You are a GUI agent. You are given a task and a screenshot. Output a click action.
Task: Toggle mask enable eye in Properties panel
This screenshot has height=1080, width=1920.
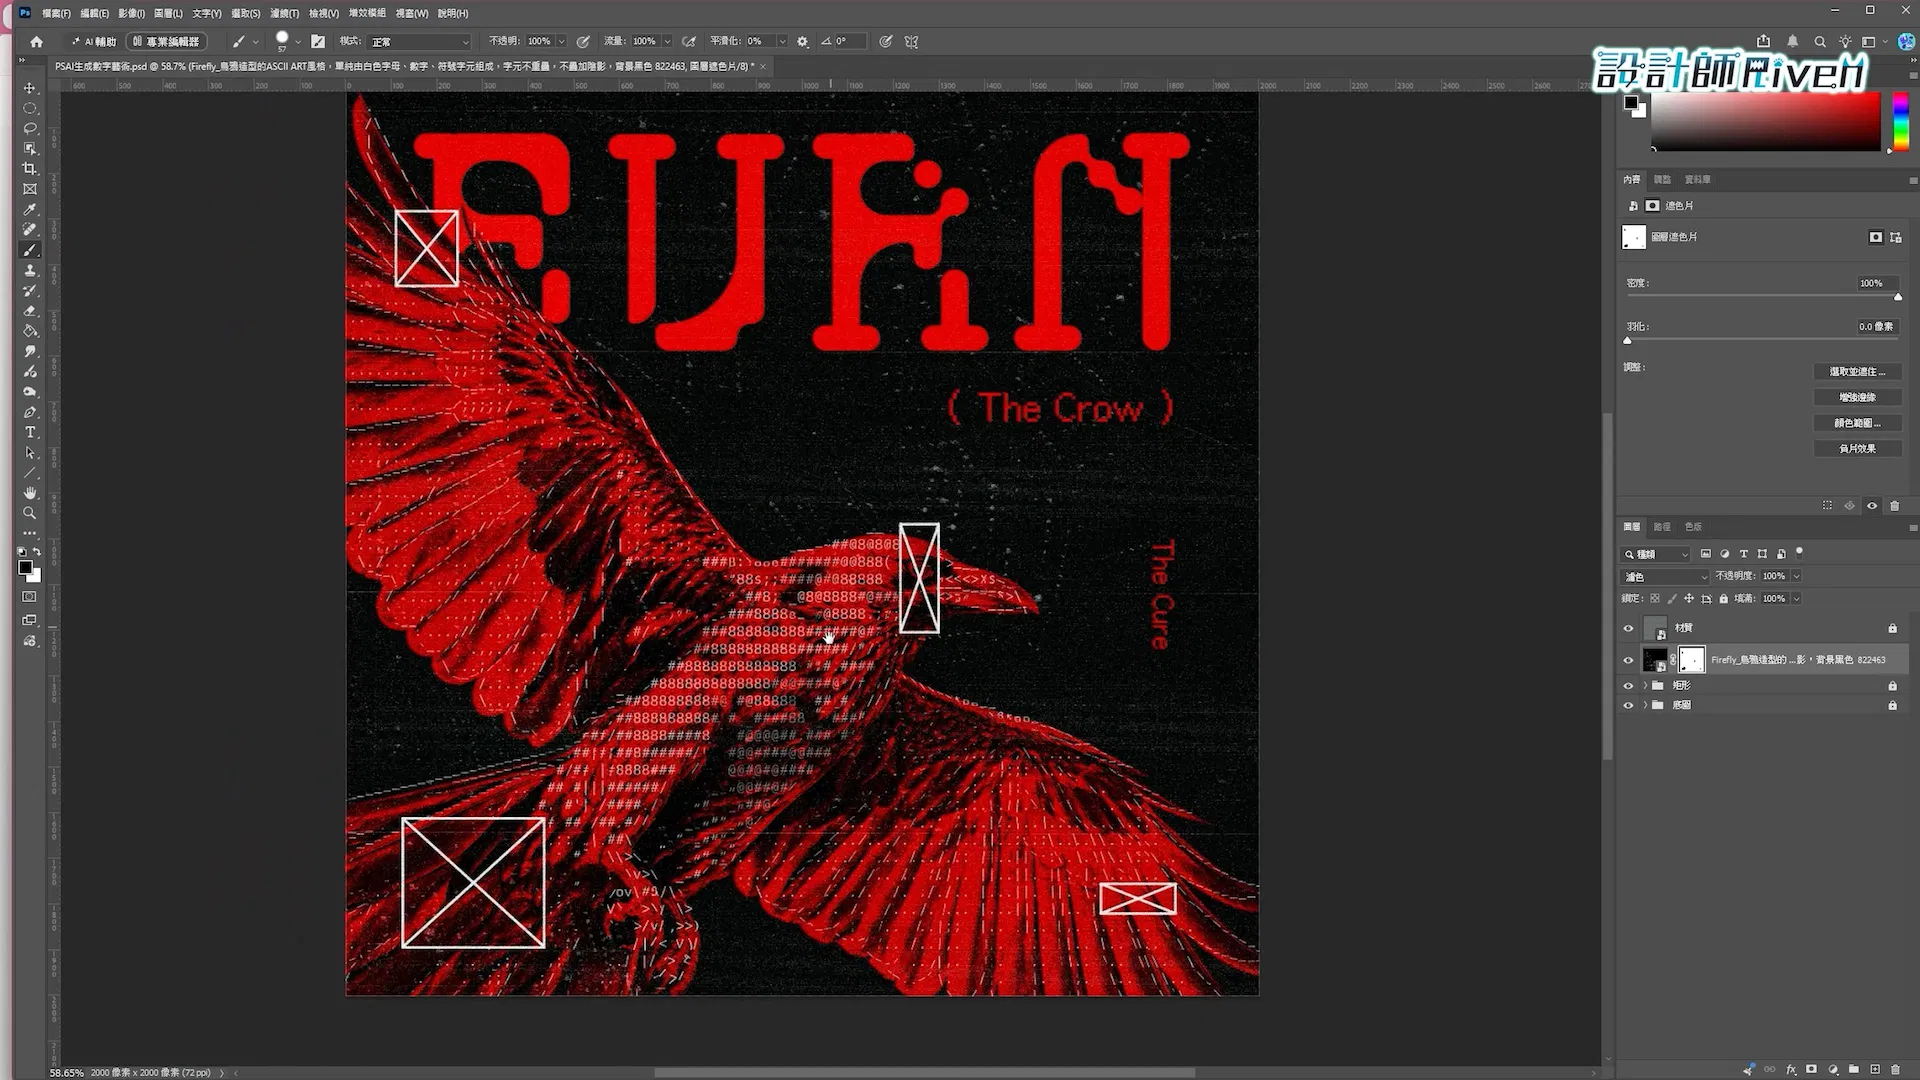[x=1872, y=506]
